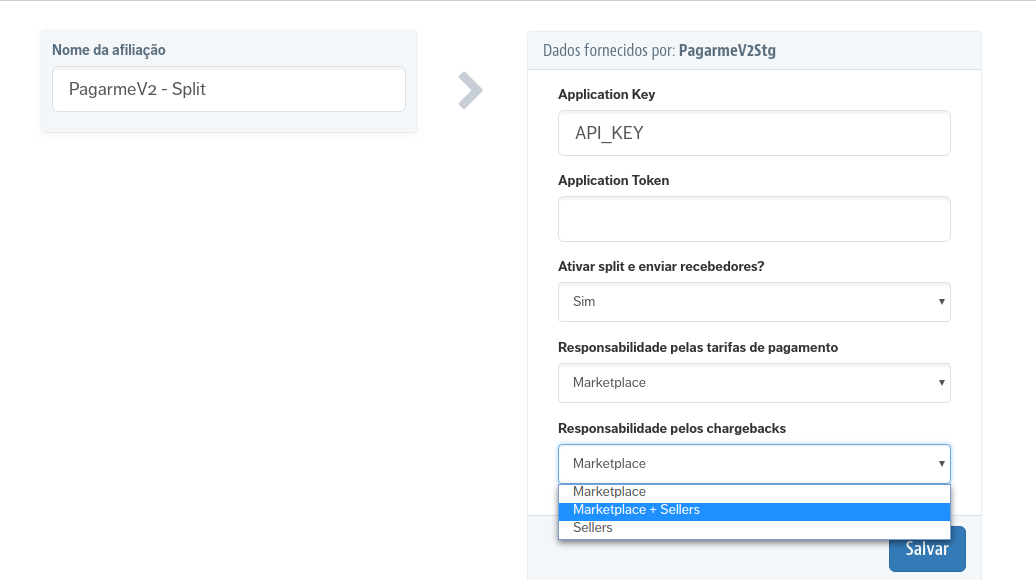Click the Responsabilidade pelos chargebacks label
This screenshot has width=1036, height=580.
click(x=671, y=428)
